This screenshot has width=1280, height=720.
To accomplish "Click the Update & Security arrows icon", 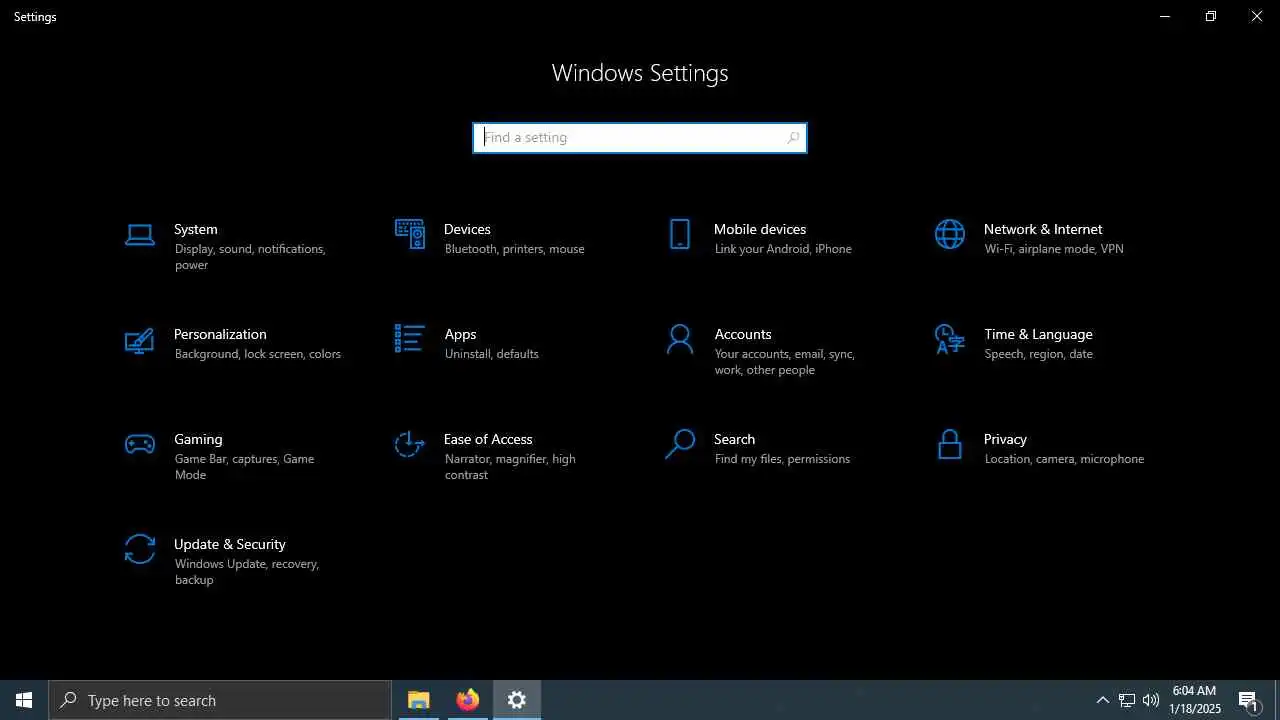I will 140,549.
